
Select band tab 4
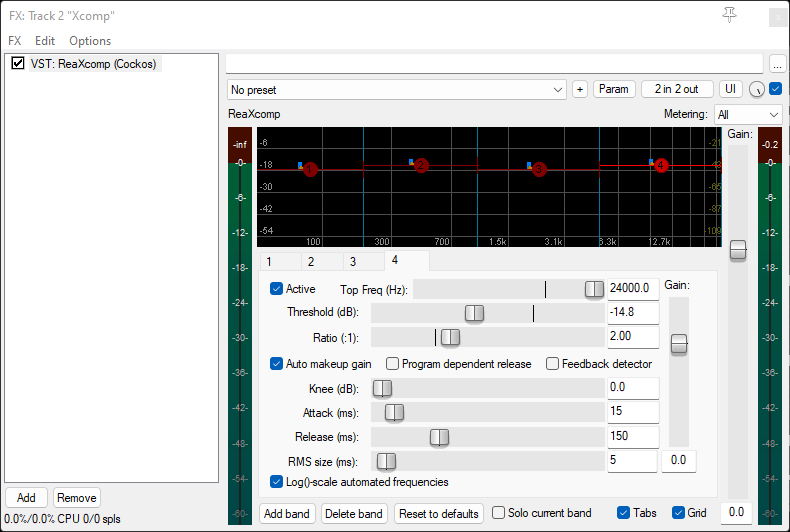407,260
